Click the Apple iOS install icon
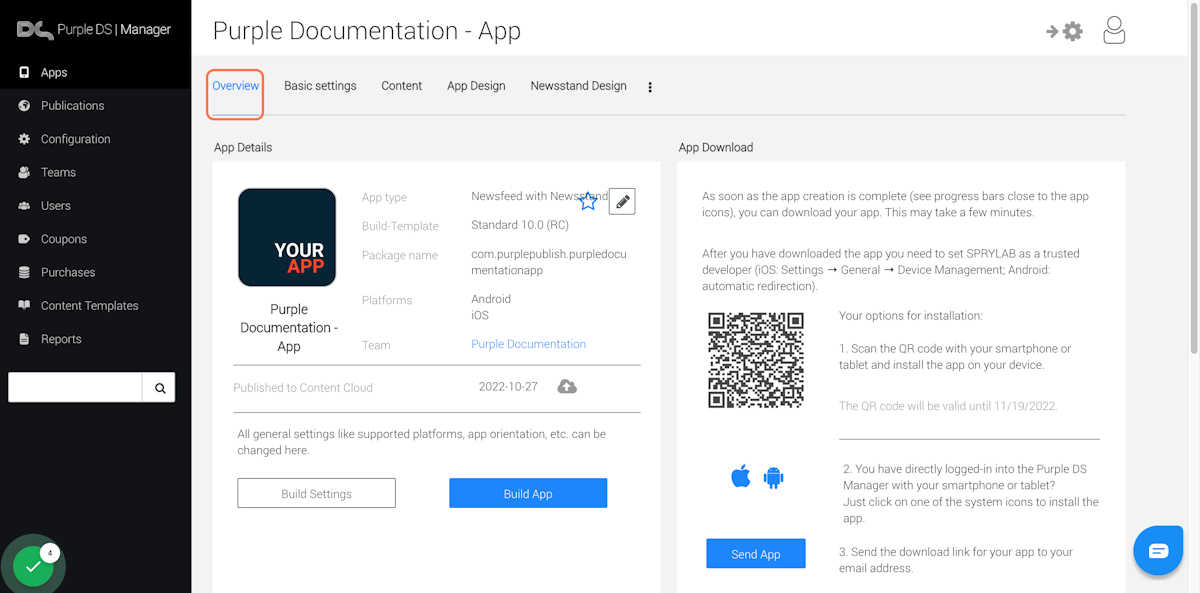The image size is (1200, 593). tap(741, 476)
